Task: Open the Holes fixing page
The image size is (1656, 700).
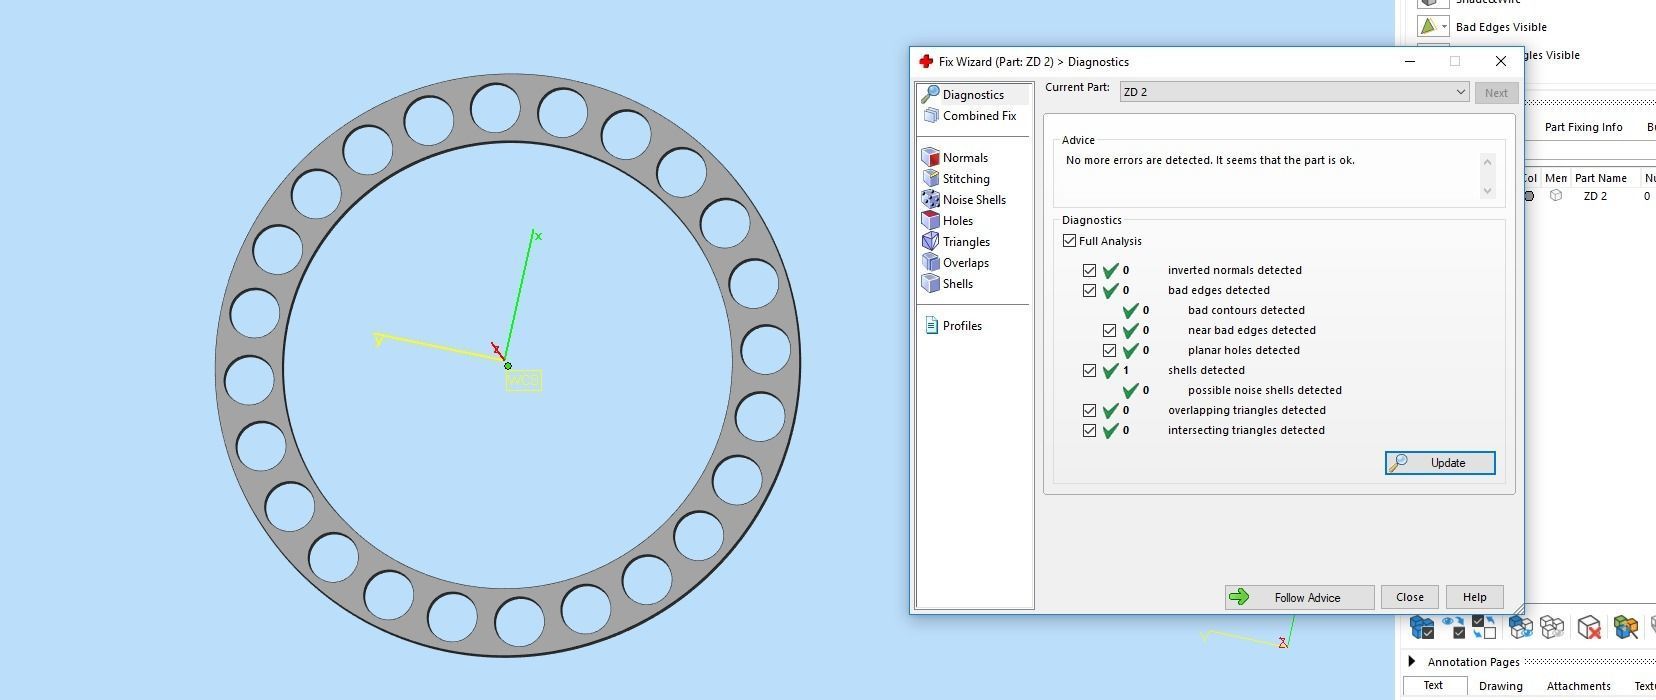Action: click(x=948, y=221)
